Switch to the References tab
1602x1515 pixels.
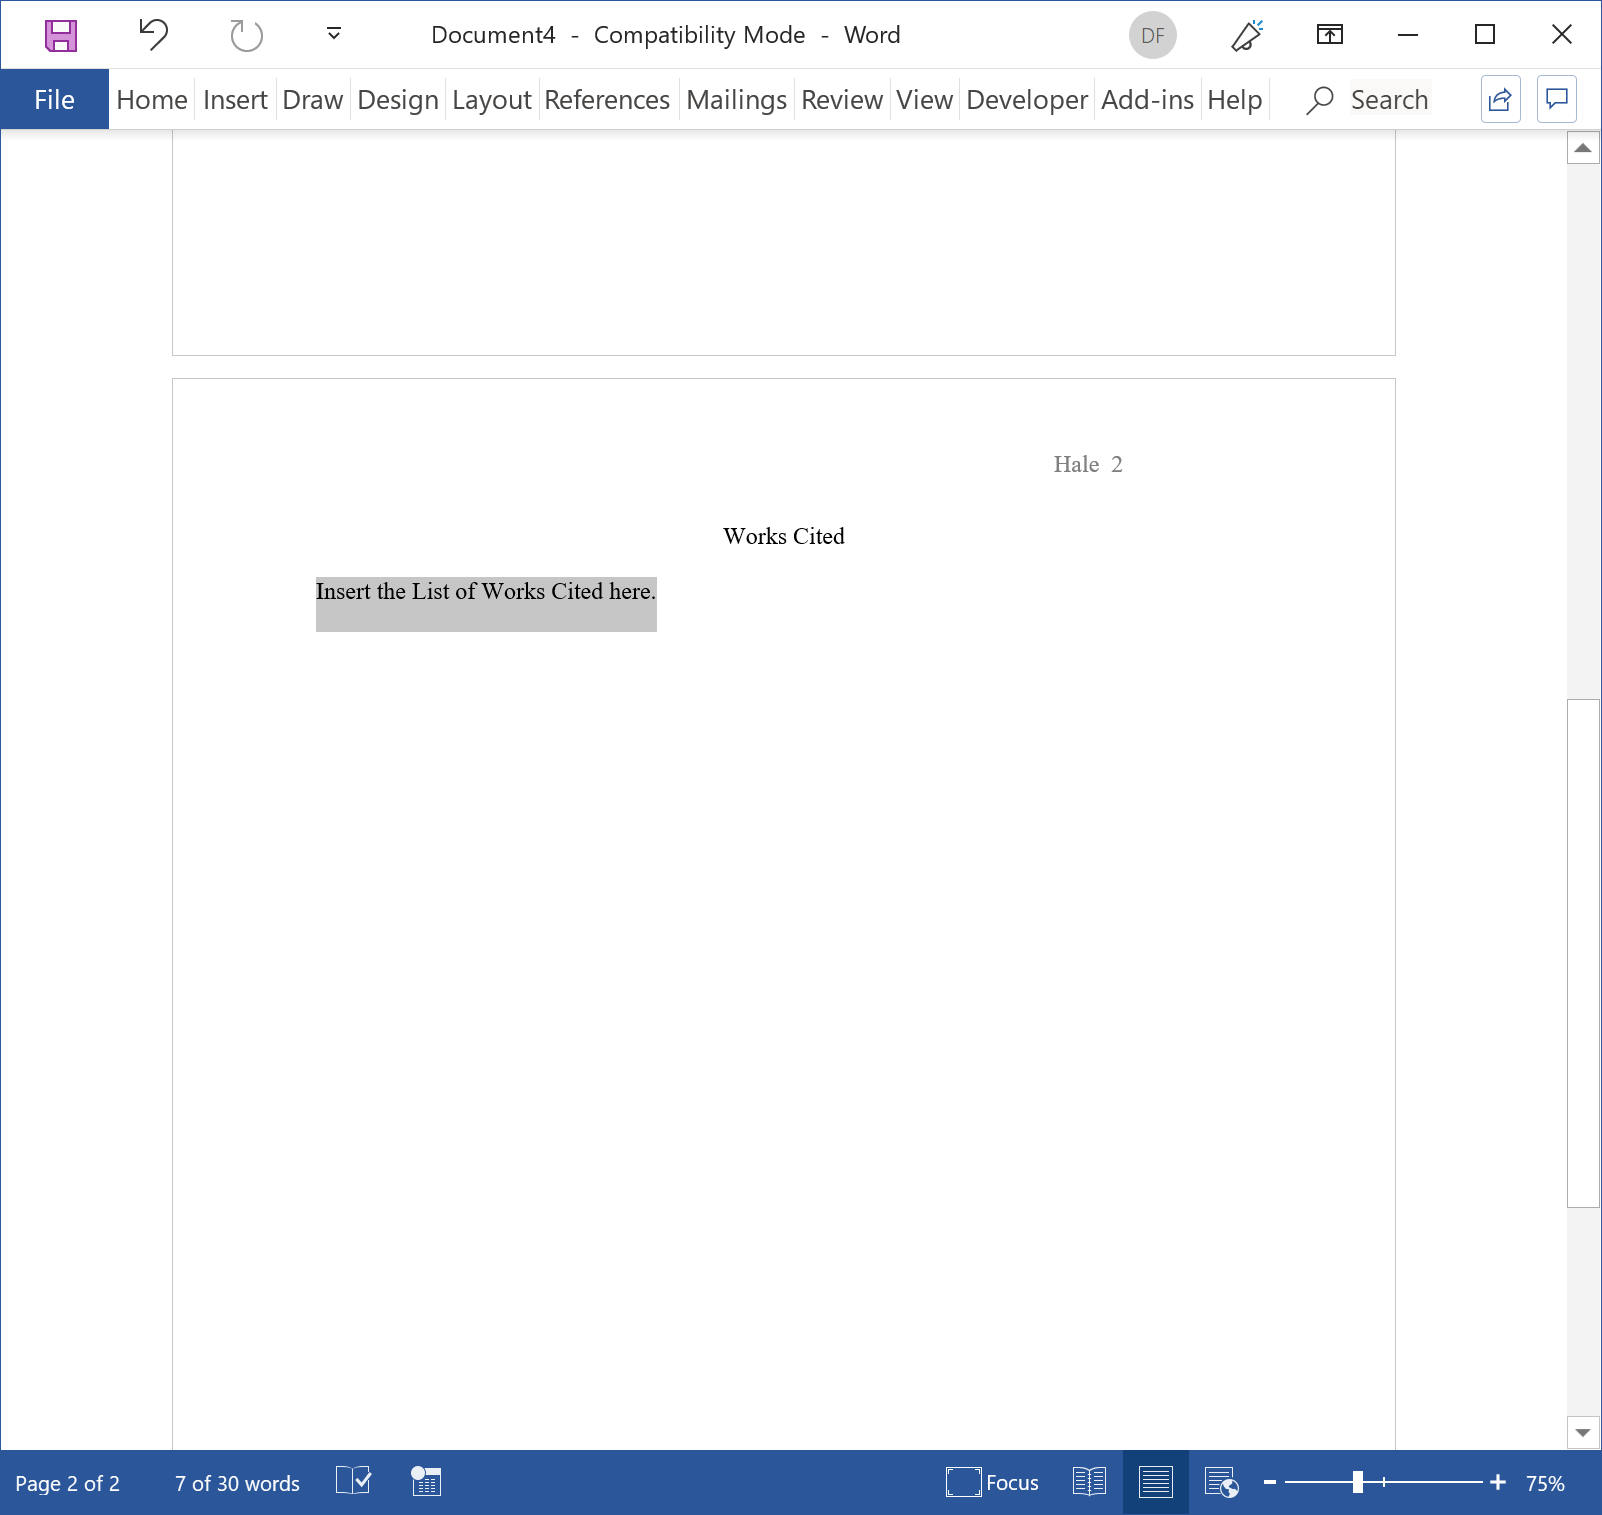(607, 99)
